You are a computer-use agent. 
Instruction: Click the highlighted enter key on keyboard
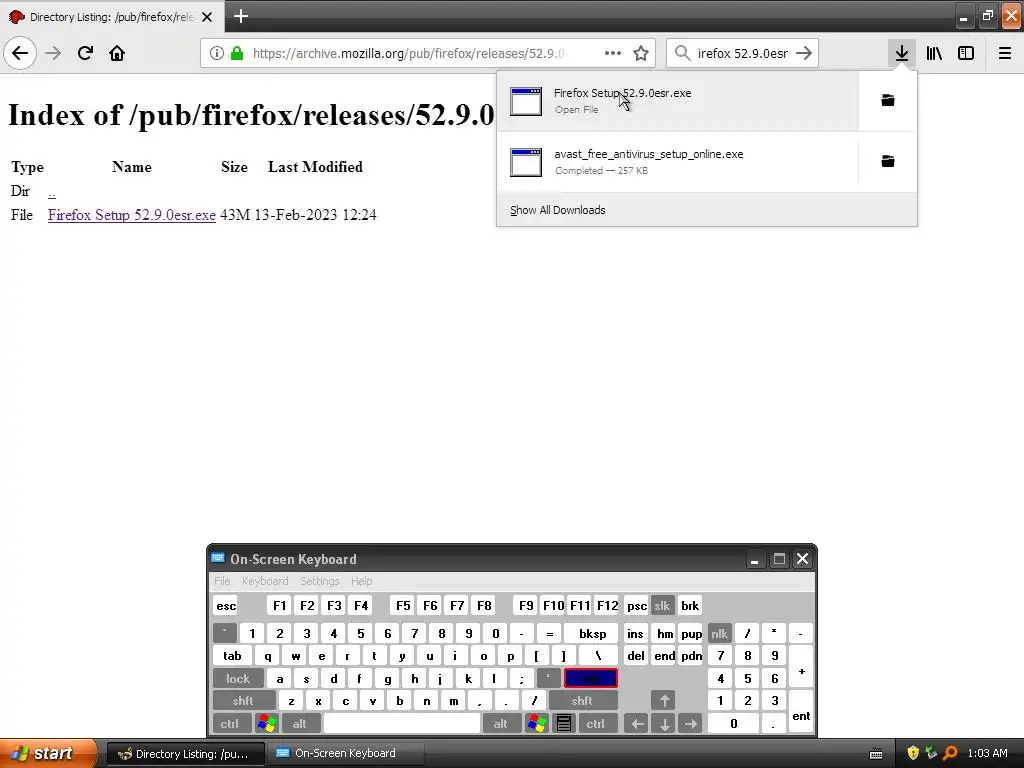click(x=591, y=679)
